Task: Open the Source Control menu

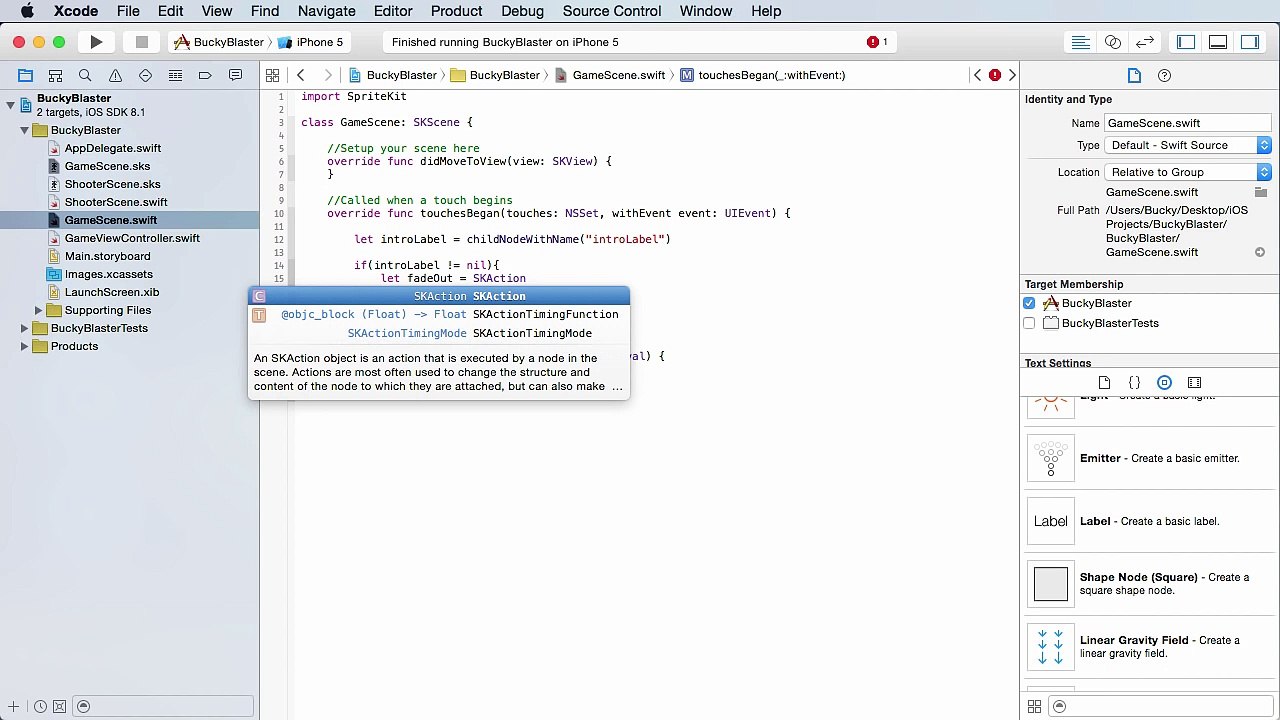Action: click(x=611, y=11)
